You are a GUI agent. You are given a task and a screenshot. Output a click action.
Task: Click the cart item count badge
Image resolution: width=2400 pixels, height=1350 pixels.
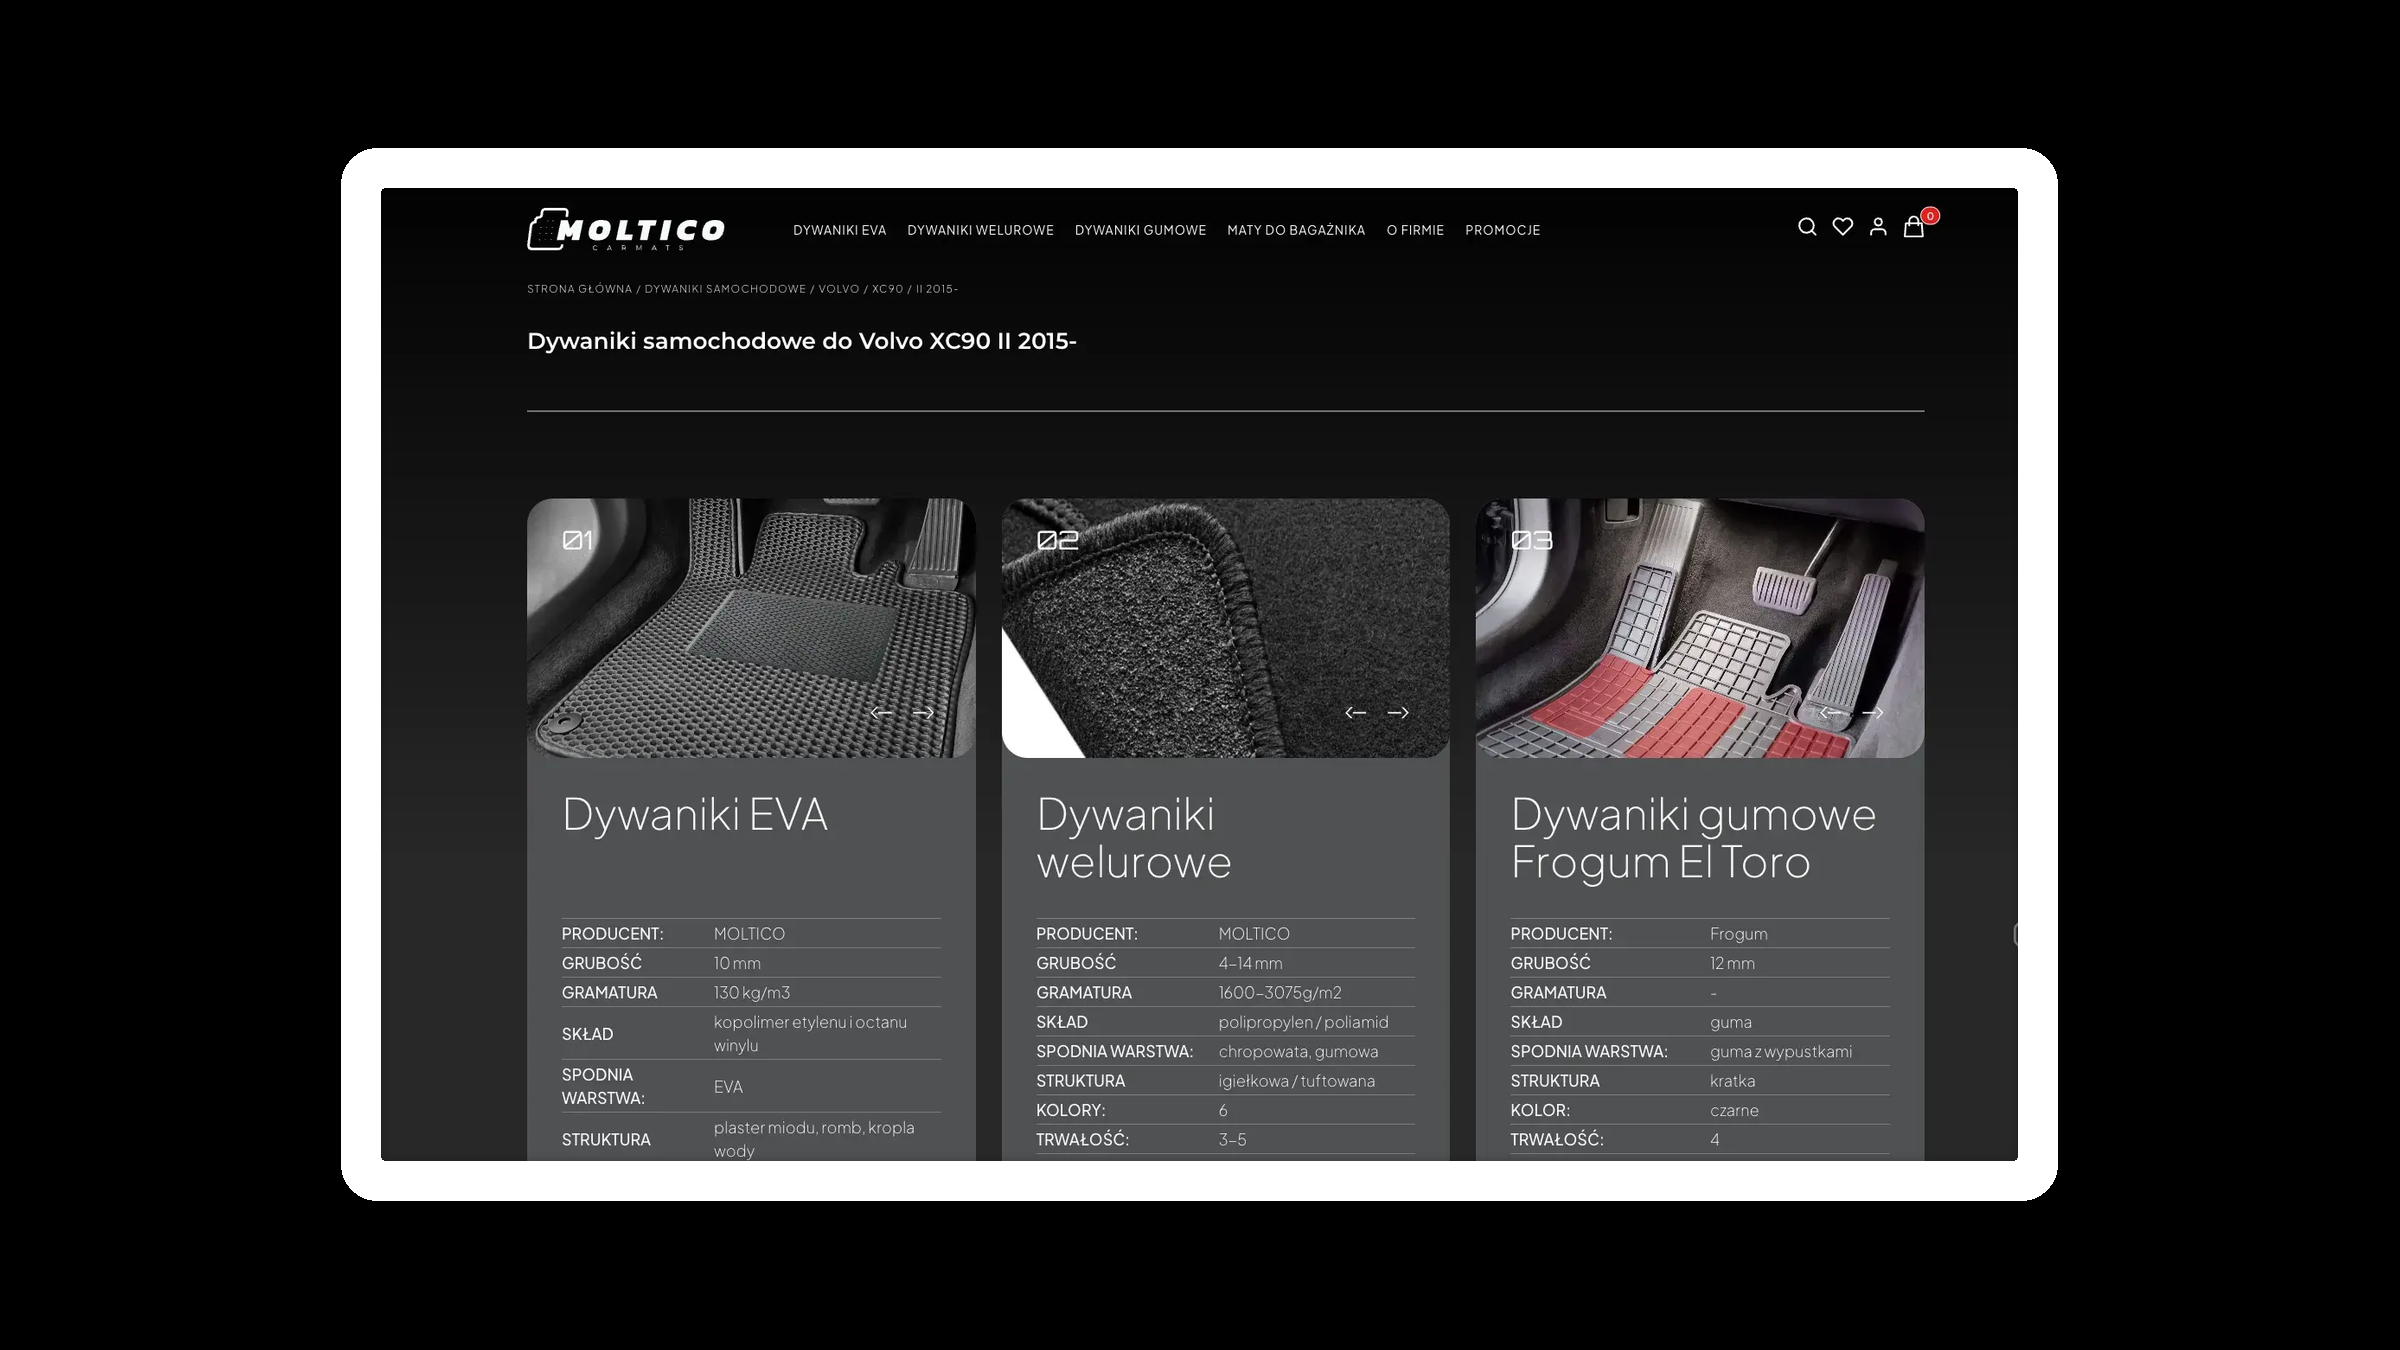click(x=1930, y=216)
